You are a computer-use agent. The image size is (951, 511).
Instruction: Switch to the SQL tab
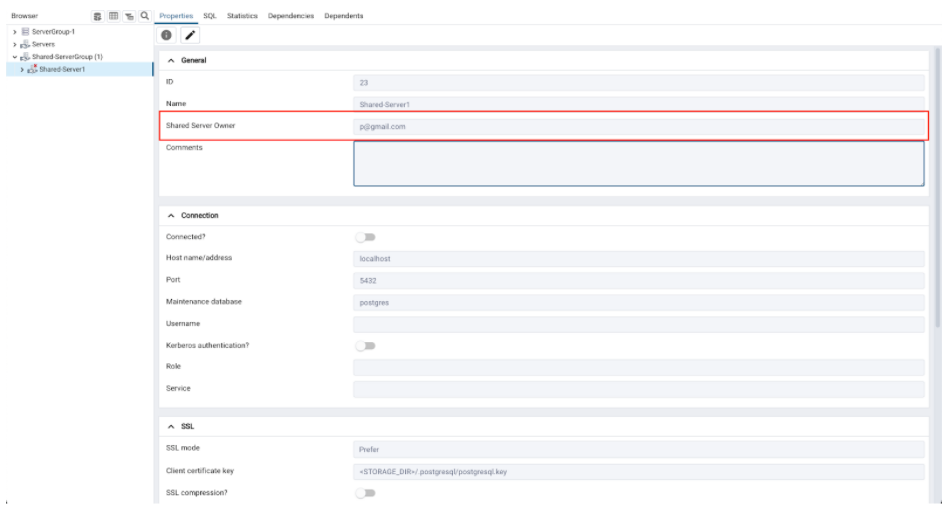pos(210,17)
